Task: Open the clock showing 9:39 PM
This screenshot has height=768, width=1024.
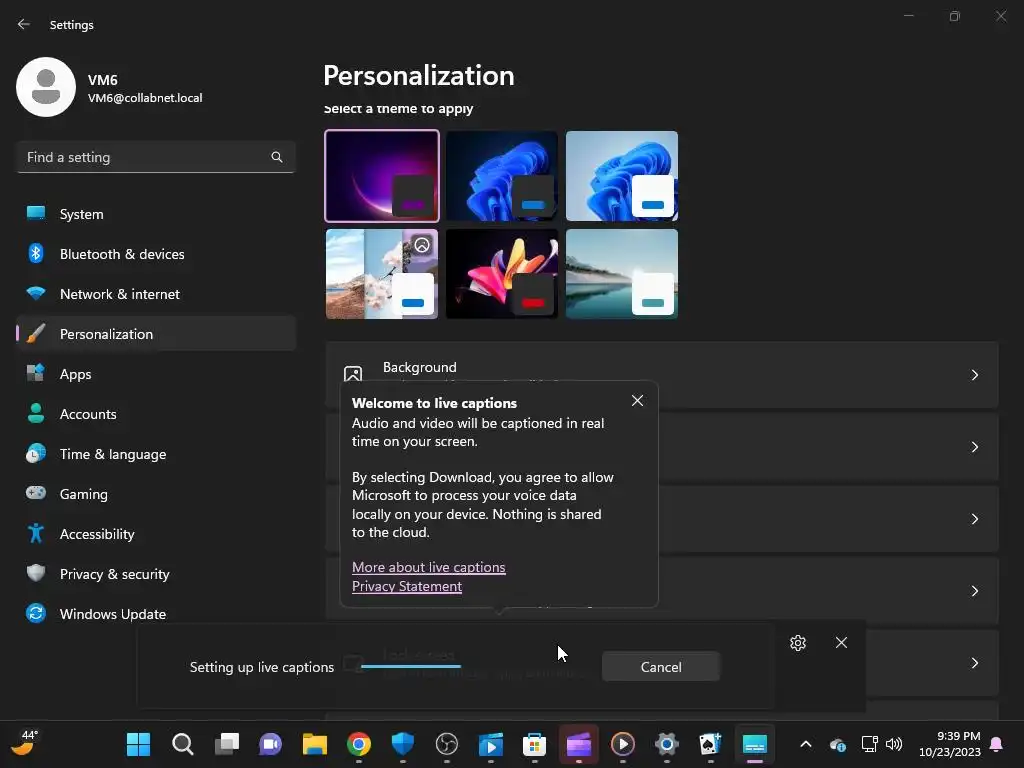Action: coord(950,744)
